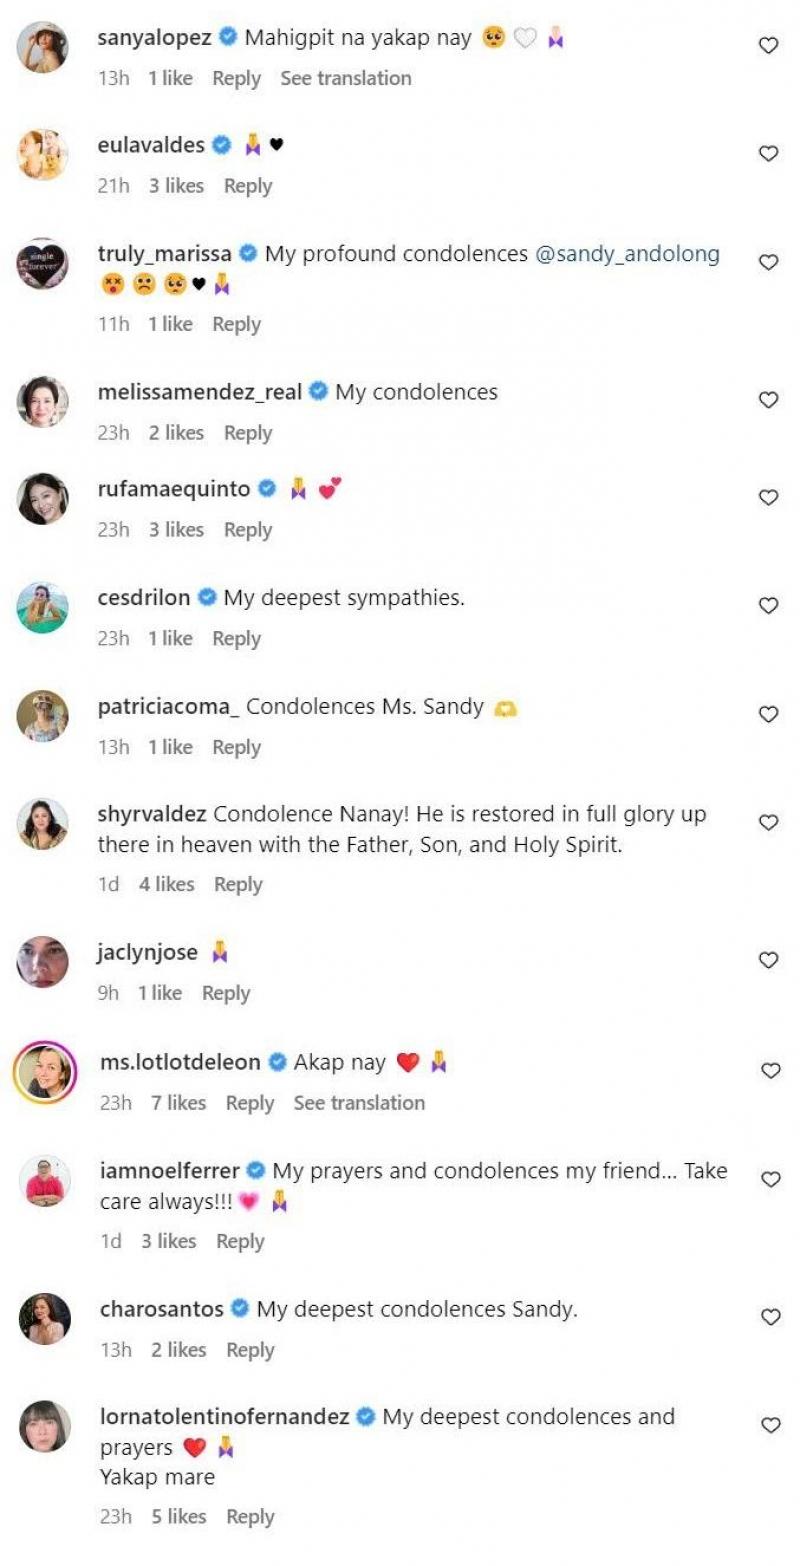Tap the heart on eulavaldes's comment
Screen dimensions: 800x1566
click(768, 153)
